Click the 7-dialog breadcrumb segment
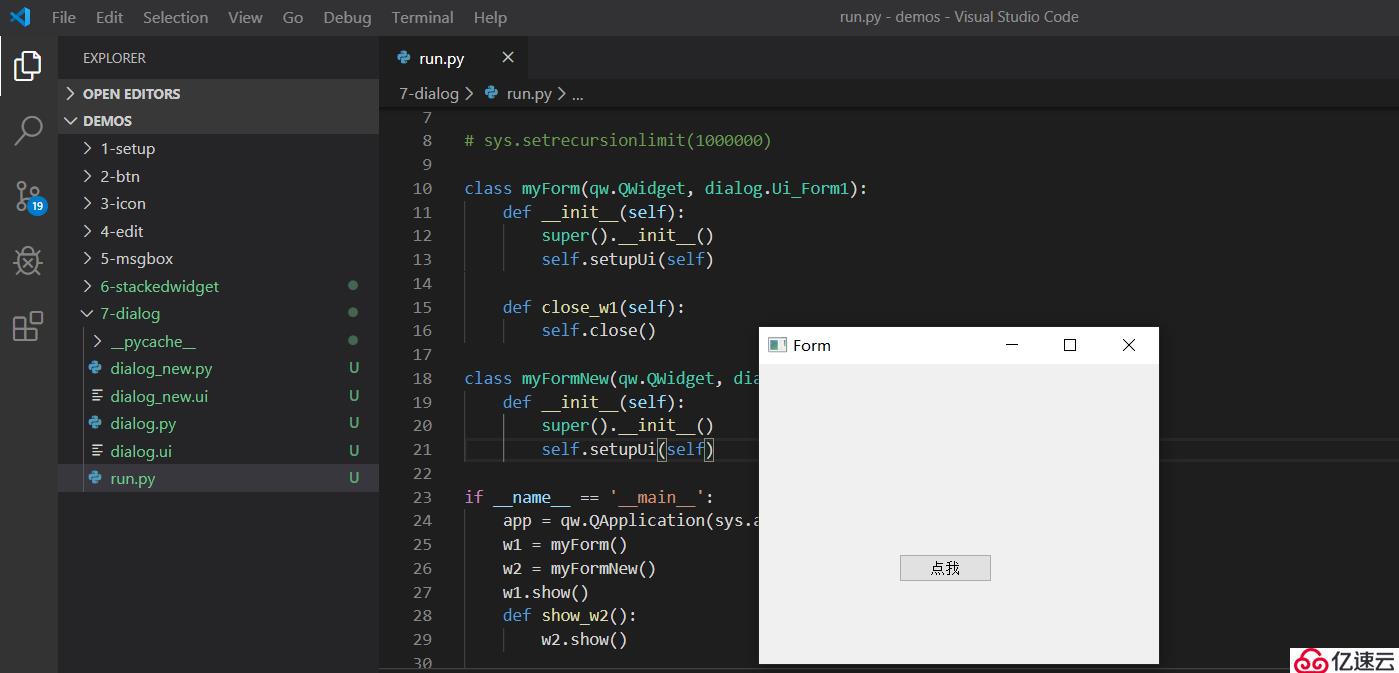This screenshot has height=673, width=1399. point(428,94)
